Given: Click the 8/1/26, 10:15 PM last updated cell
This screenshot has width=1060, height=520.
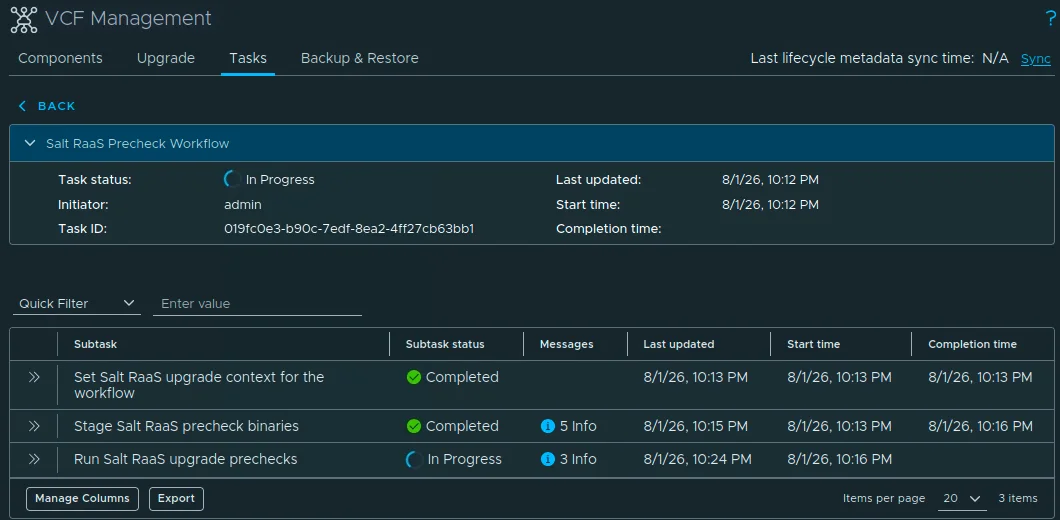Looking at the screenshot, I should 696,427.
